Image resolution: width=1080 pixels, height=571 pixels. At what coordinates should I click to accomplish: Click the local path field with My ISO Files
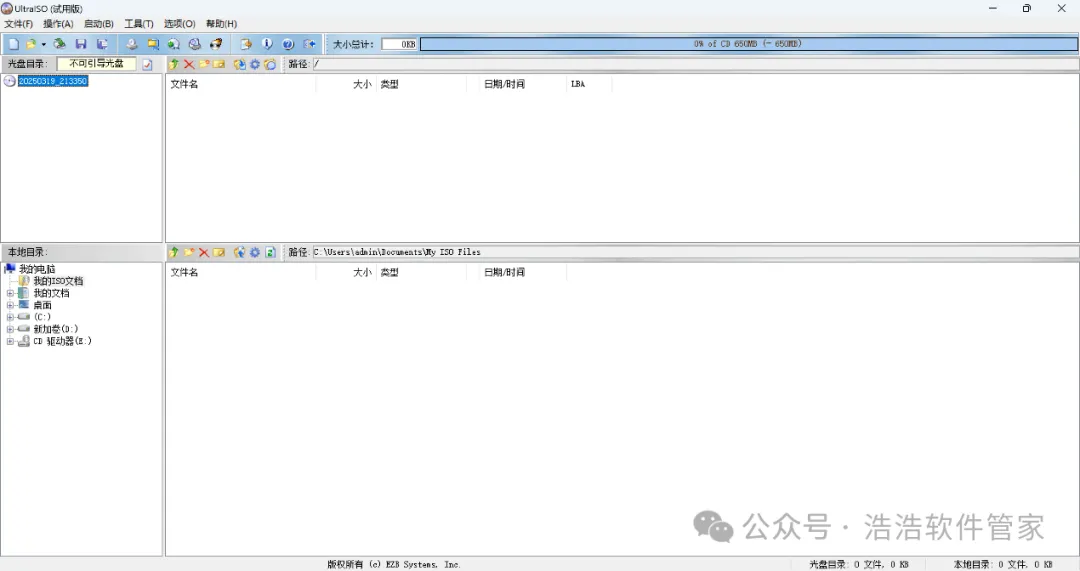coord(696,252)
